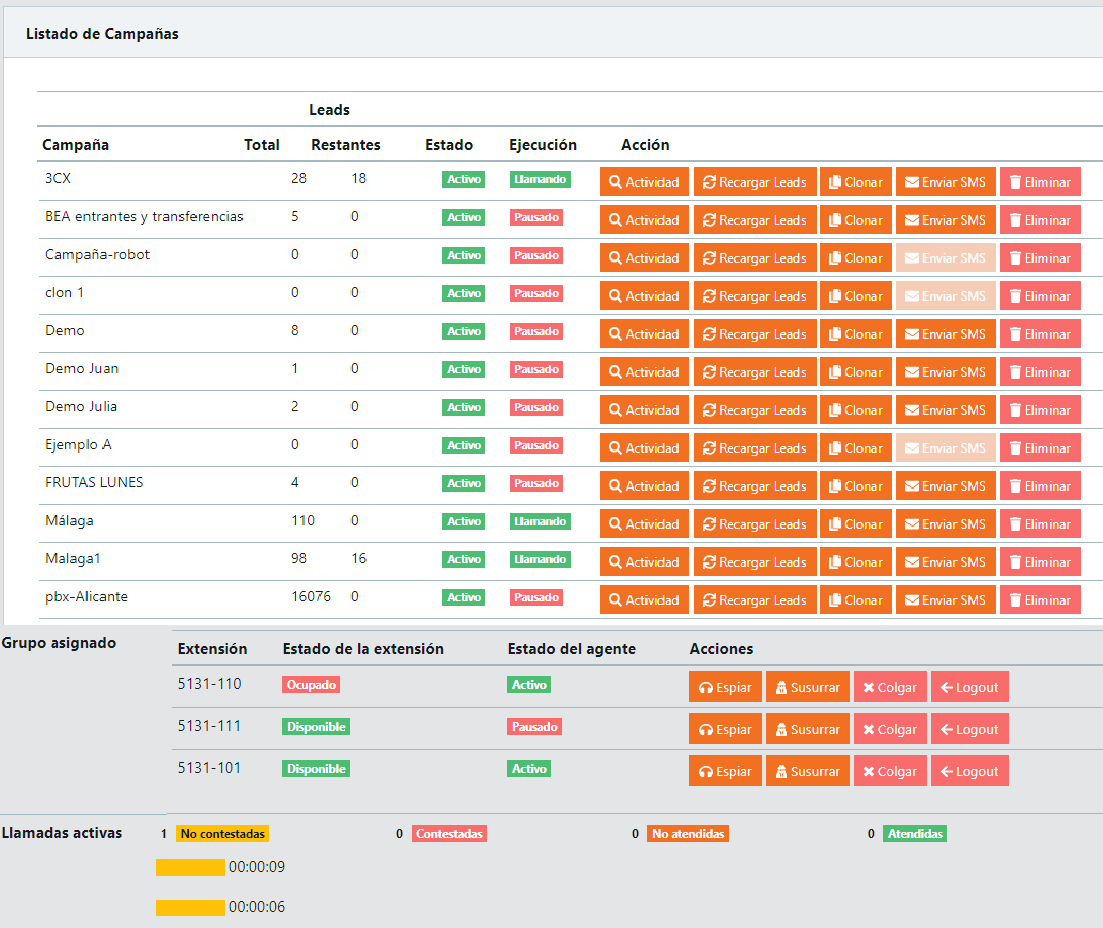The height and width of the screenshot is (928, 1103).
Task: Sort the table by Campaña column header
Action: coord(76,145)
